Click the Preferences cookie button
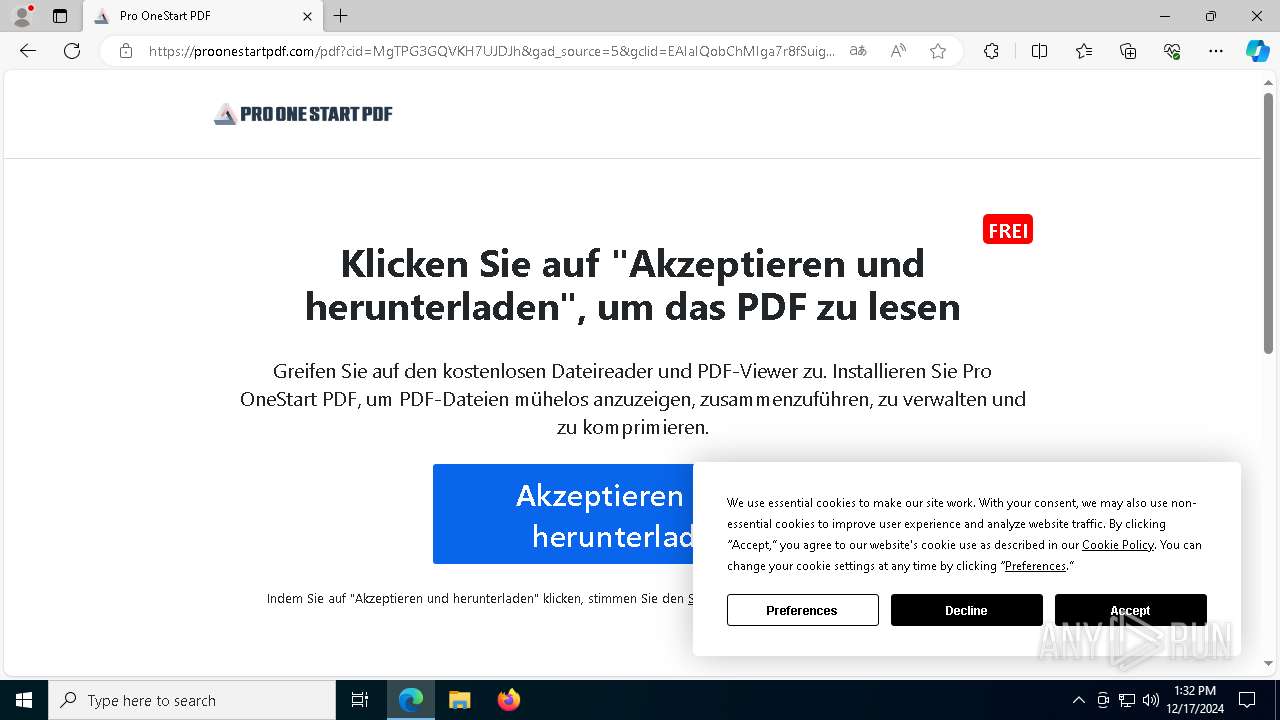 [x=802, y=610]
